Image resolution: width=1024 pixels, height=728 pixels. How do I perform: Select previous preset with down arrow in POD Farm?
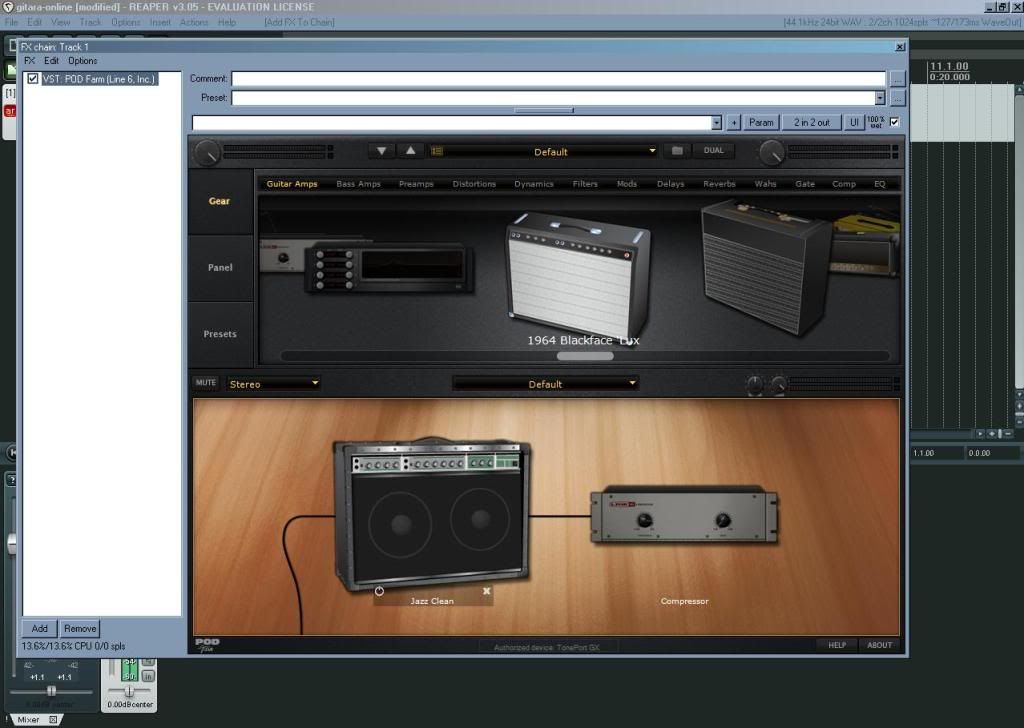pos(381,151)
